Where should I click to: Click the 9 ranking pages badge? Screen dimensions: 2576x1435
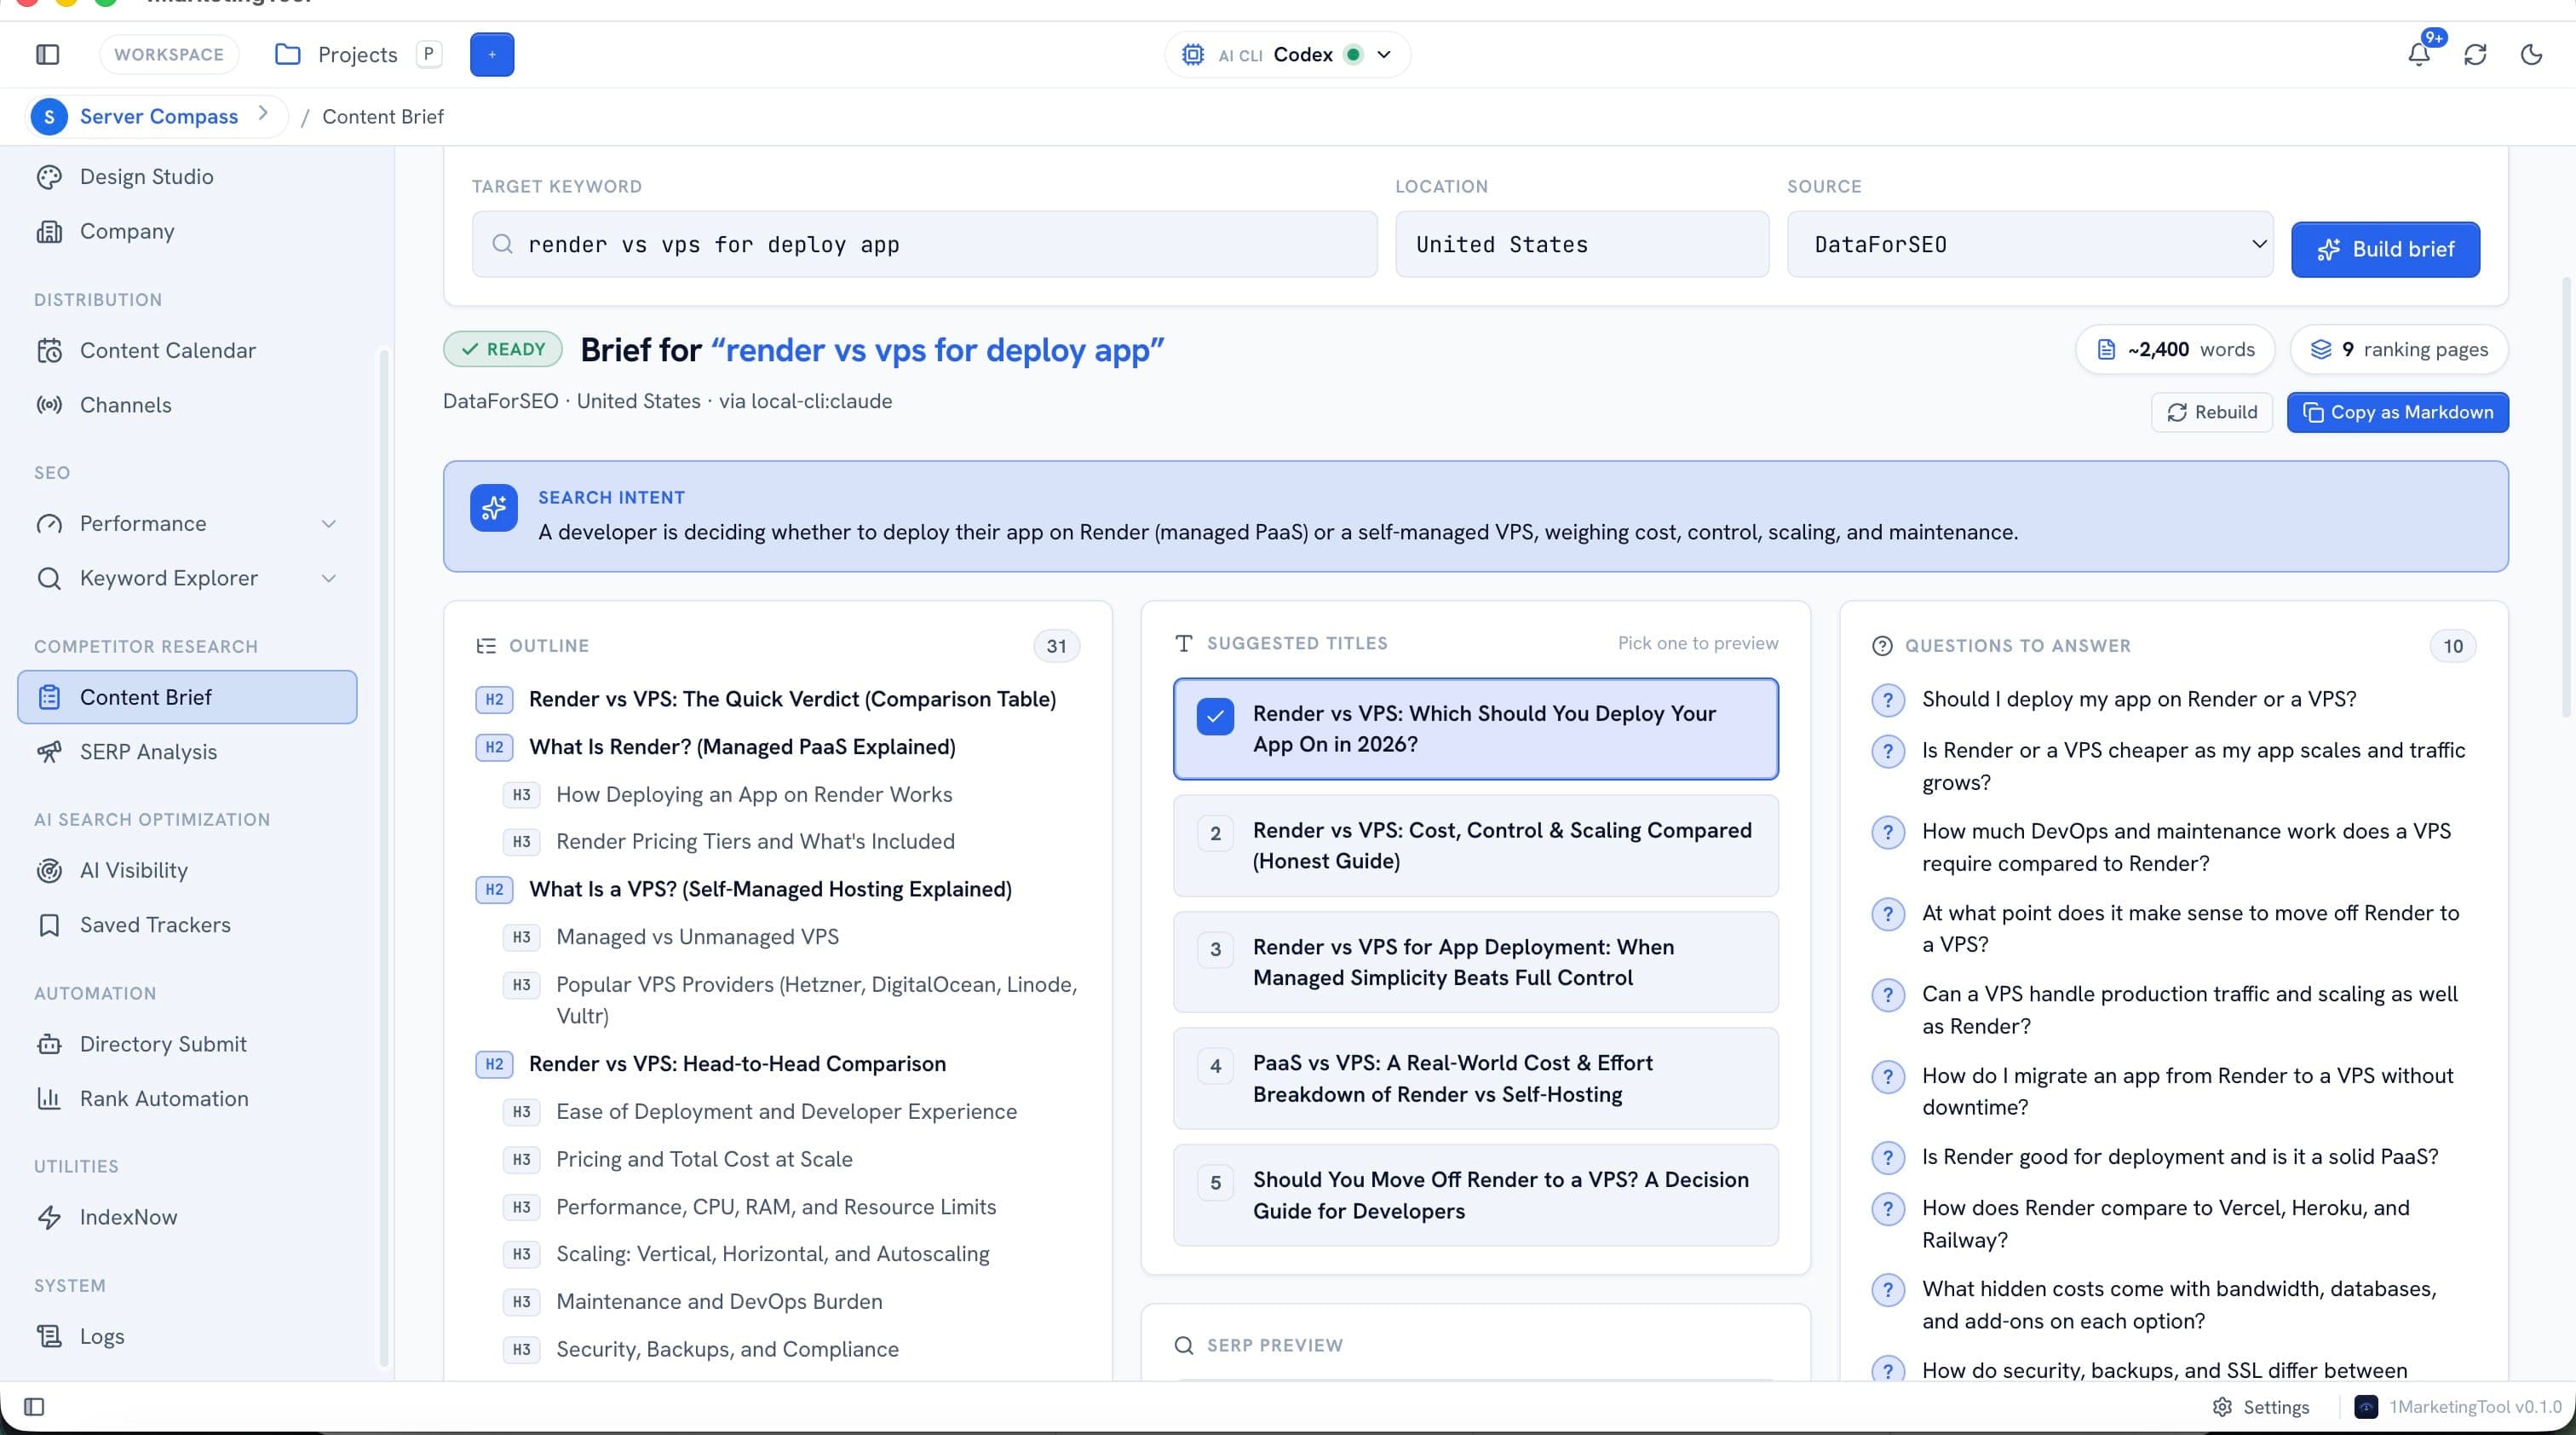2399,349
